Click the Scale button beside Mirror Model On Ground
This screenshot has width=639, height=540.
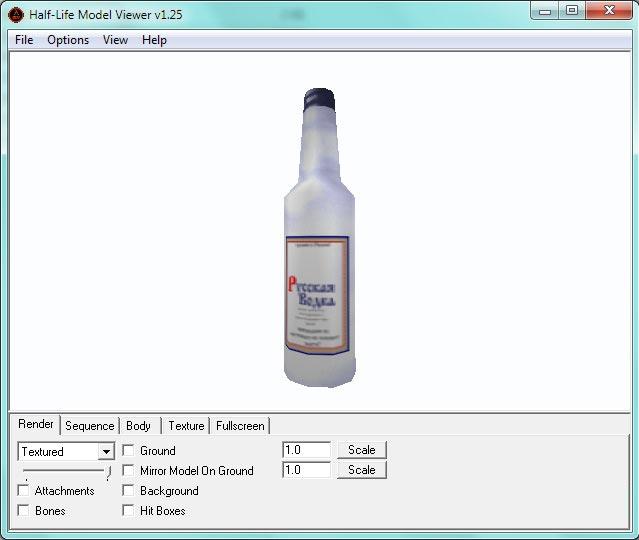click(361, 470)
